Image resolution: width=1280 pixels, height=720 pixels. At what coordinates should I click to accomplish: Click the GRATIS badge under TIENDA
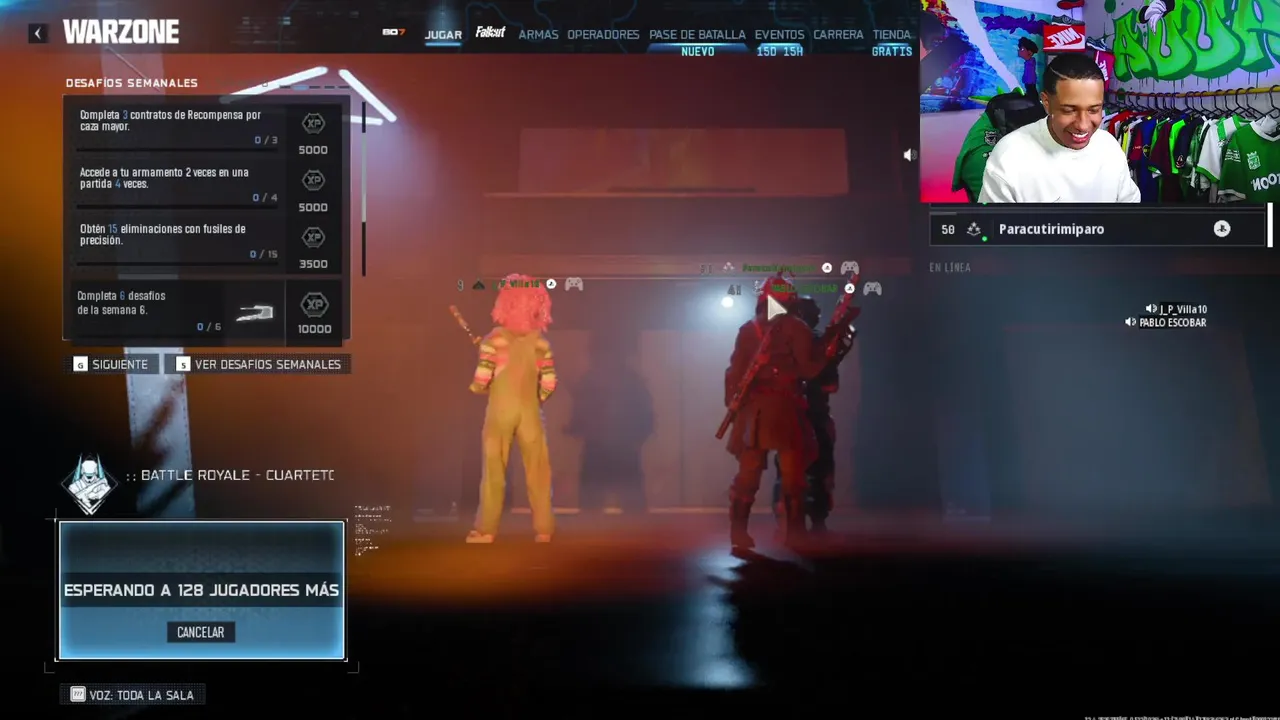[x=892, y=52]
